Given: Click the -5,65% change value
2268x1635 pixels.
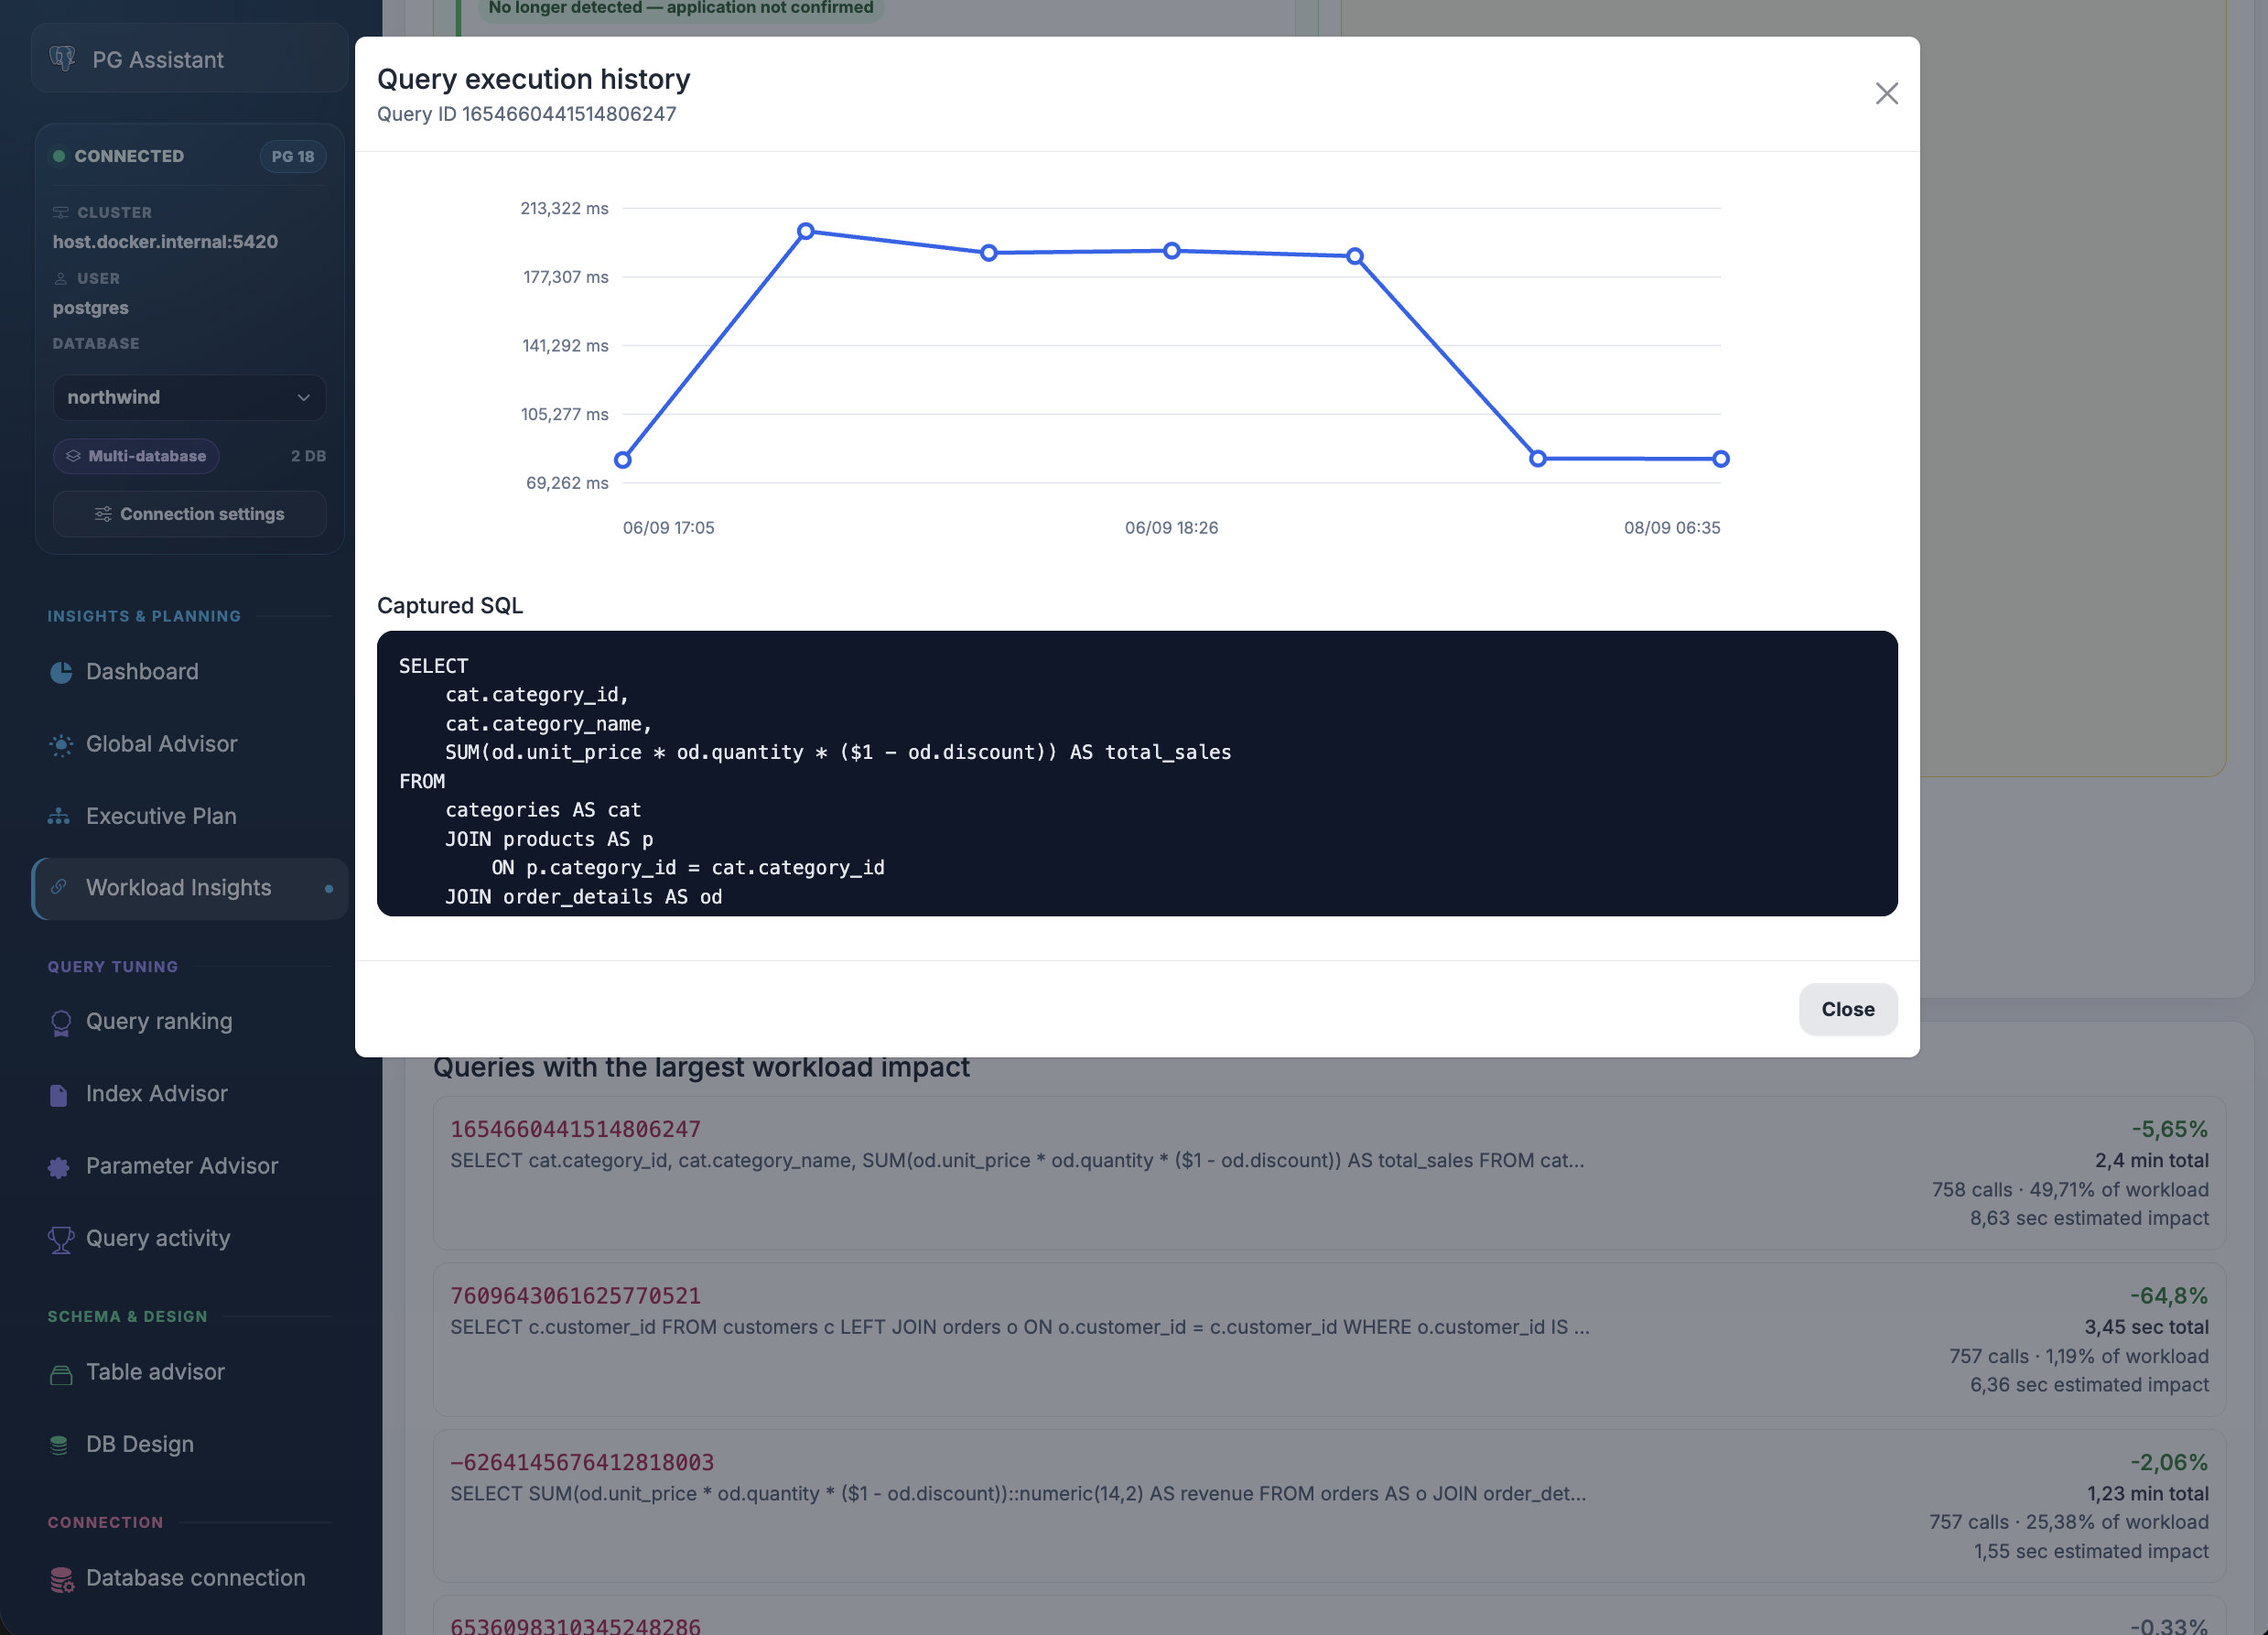Looking at the screenshot, I should [x=2169, y=1129].
